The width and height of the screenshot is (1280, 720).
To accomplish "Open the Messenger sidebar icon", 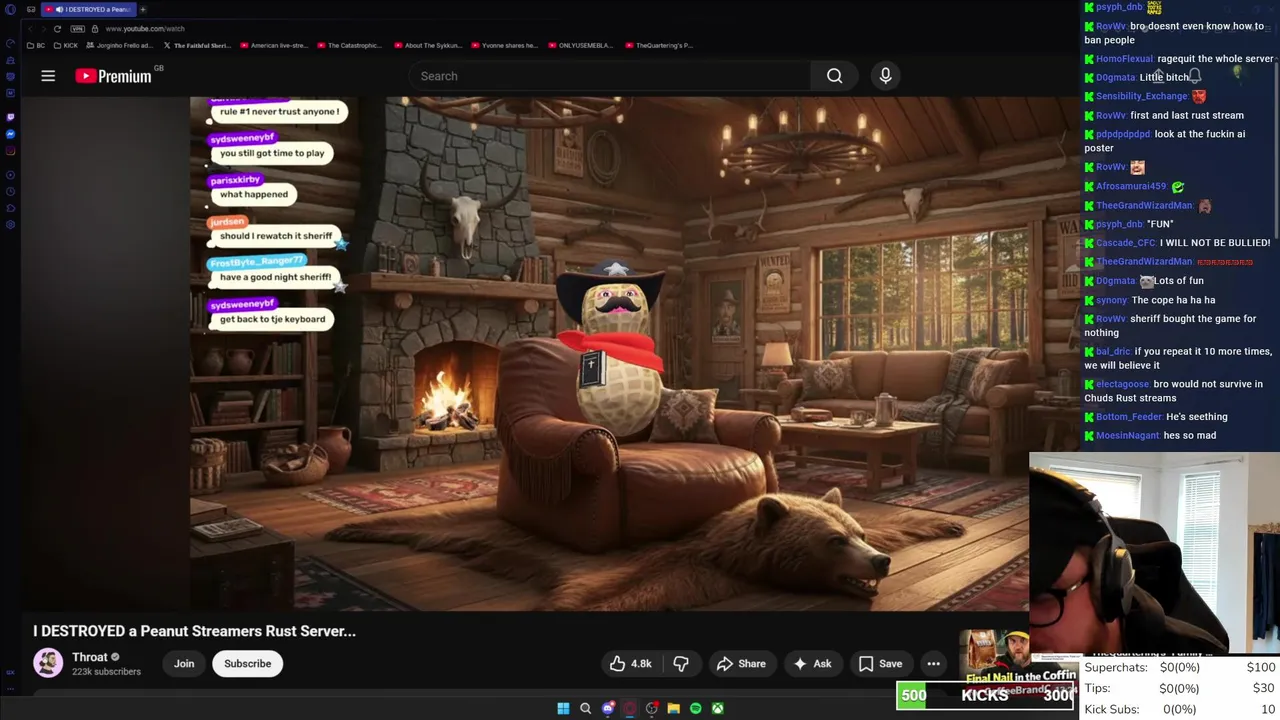I will click(x=10, y=134).
